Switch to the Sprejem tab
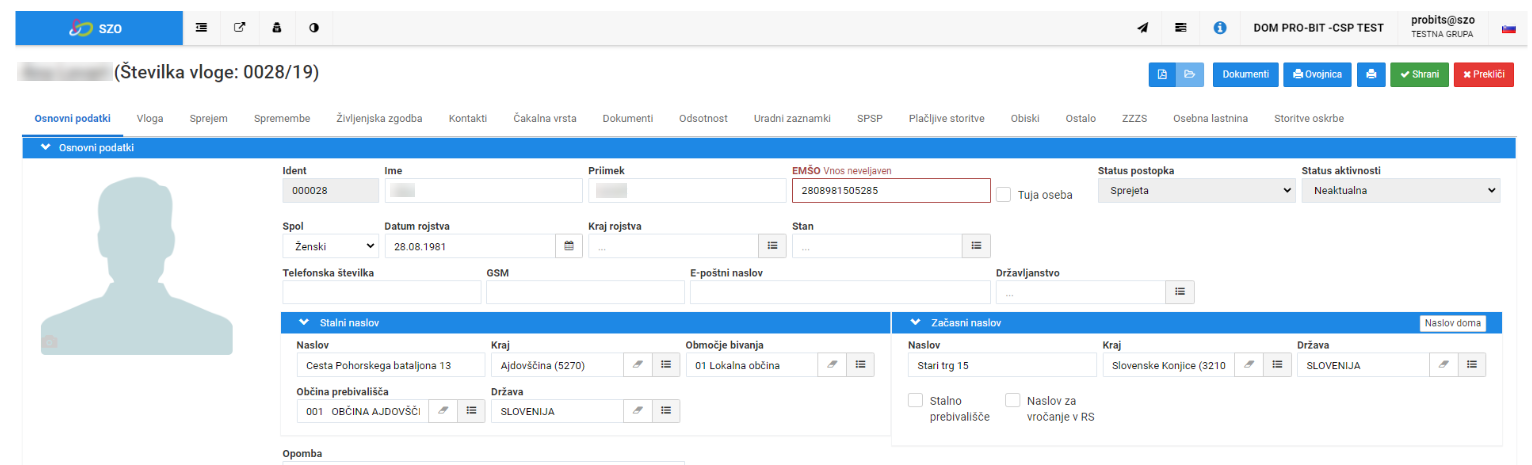1532x465 pixels. 209,118
